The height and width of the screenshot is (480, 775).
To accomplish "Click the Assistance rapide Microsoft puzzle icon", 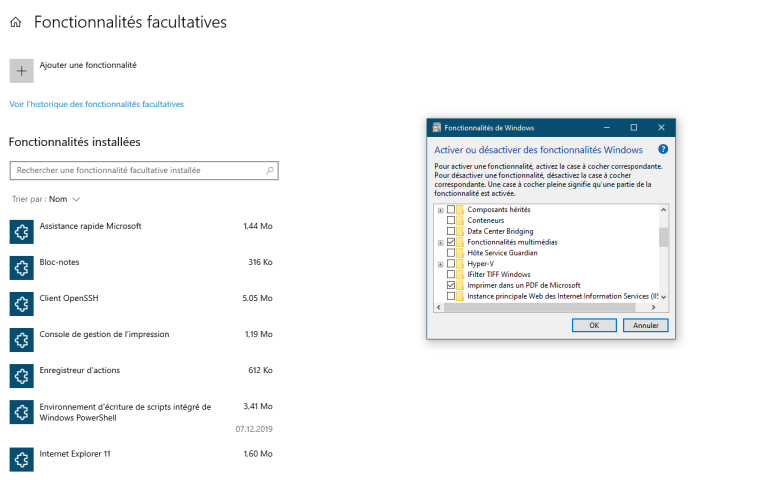I will pyautogui.click(x=21, y=232).
